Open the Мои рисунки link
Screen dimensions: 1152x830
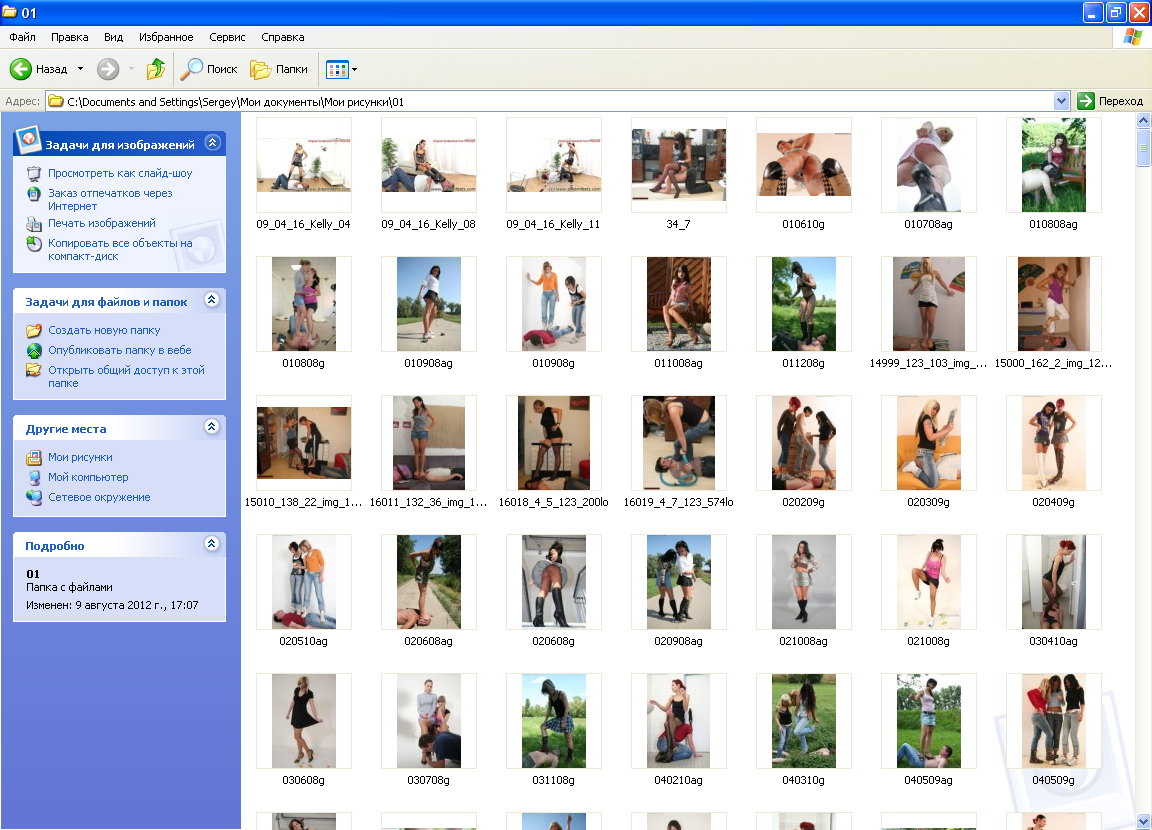pos(80,457)
